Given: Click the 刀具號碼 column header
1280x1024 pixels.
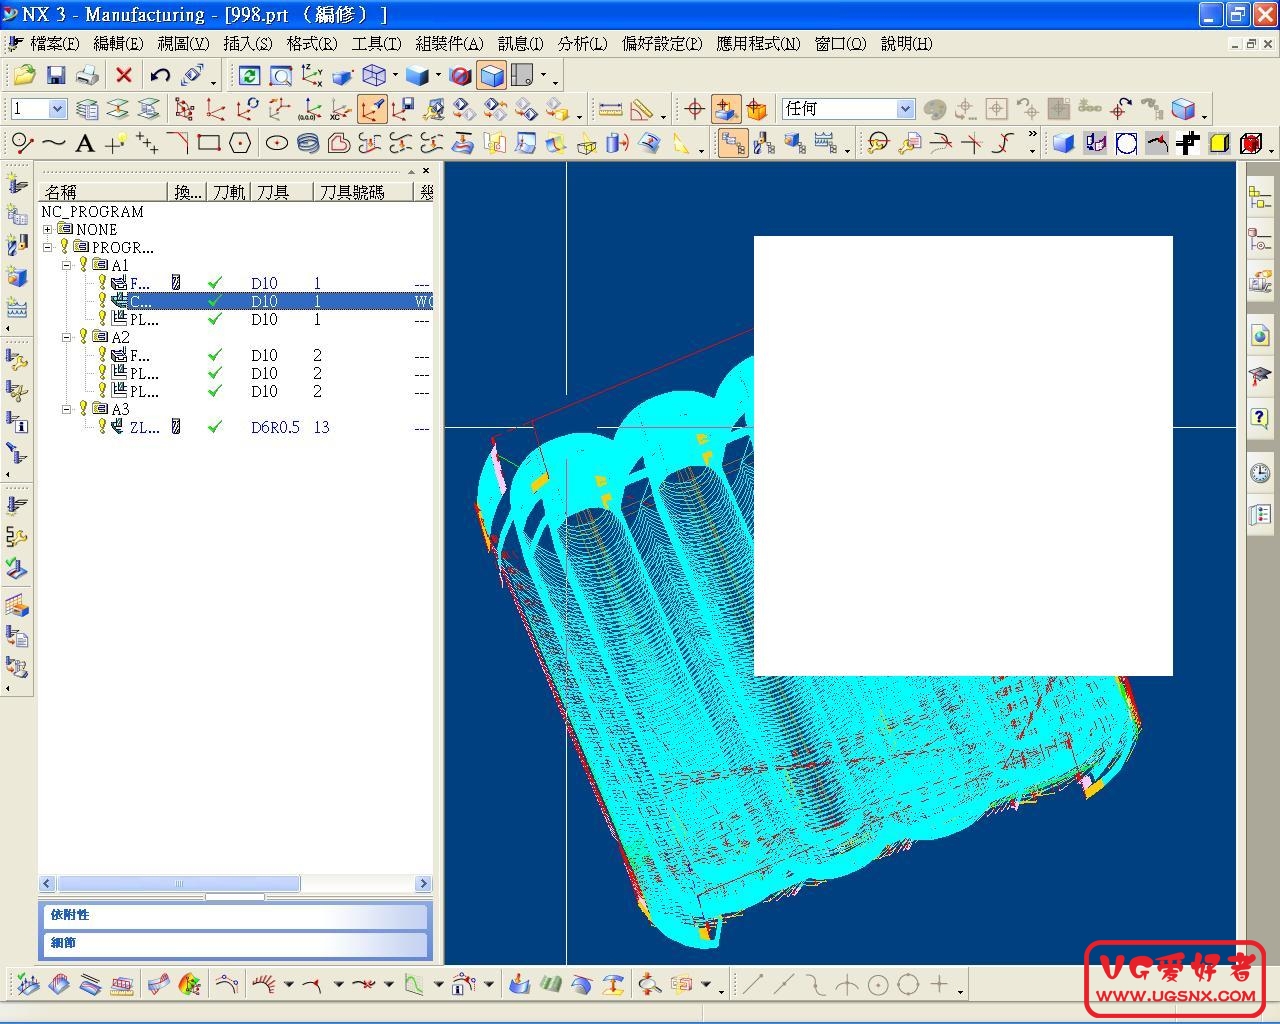Looking at the screenshot, I should [x=364, y=192].
